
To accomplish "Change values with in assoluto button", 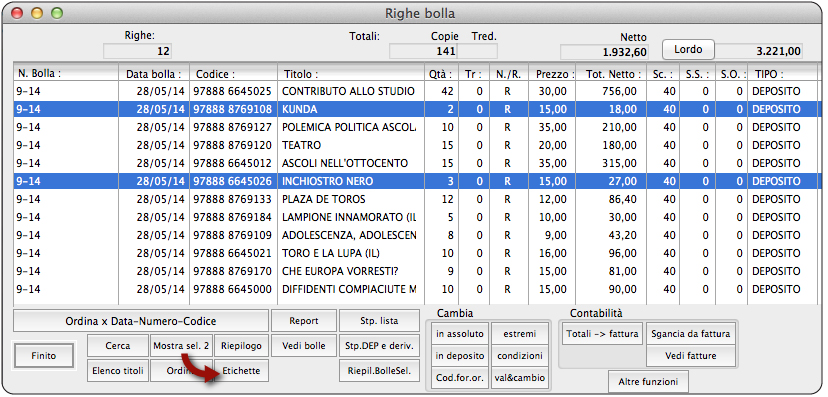I will (x=459, y=334).
